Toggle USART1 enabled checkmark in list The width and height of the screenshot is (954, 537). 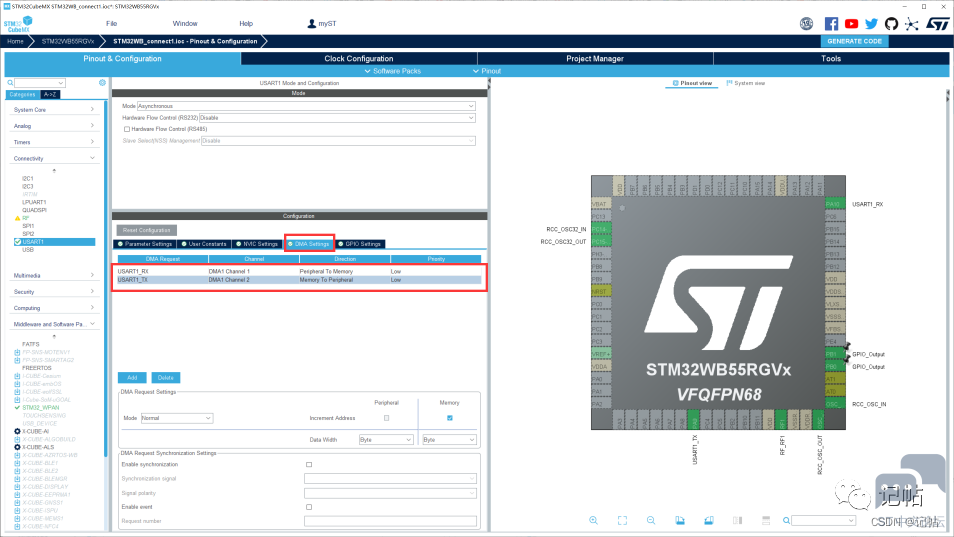[17, 242]
